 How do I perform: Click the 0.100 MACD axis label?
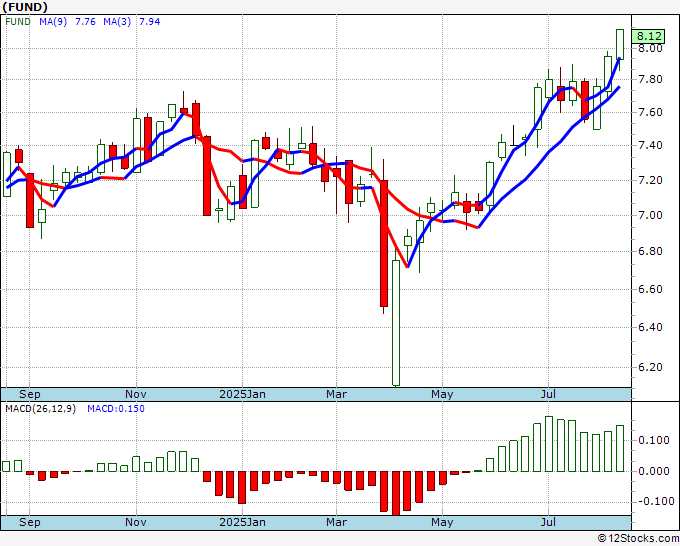pos(654,440)
